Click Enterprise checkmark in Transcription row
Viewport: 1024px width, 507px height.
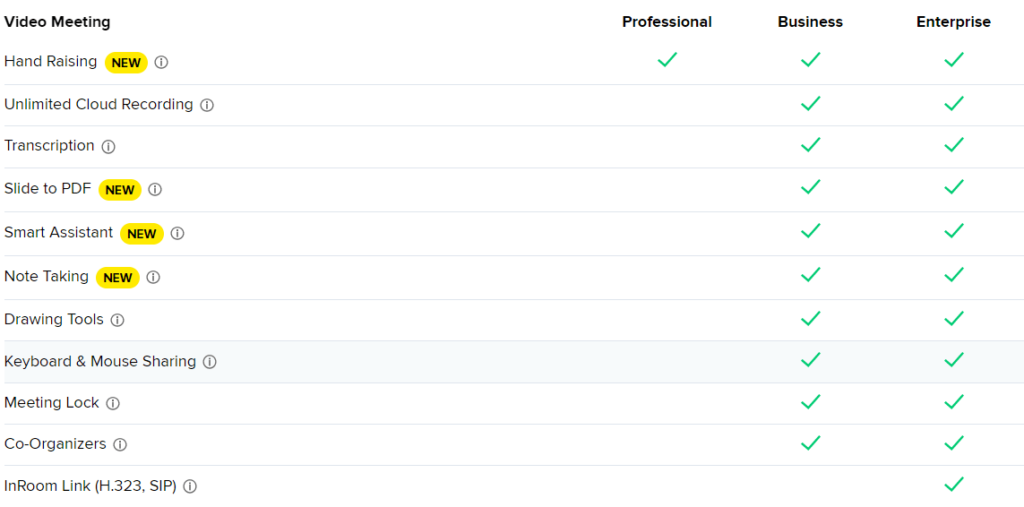(x=954, y=145)
